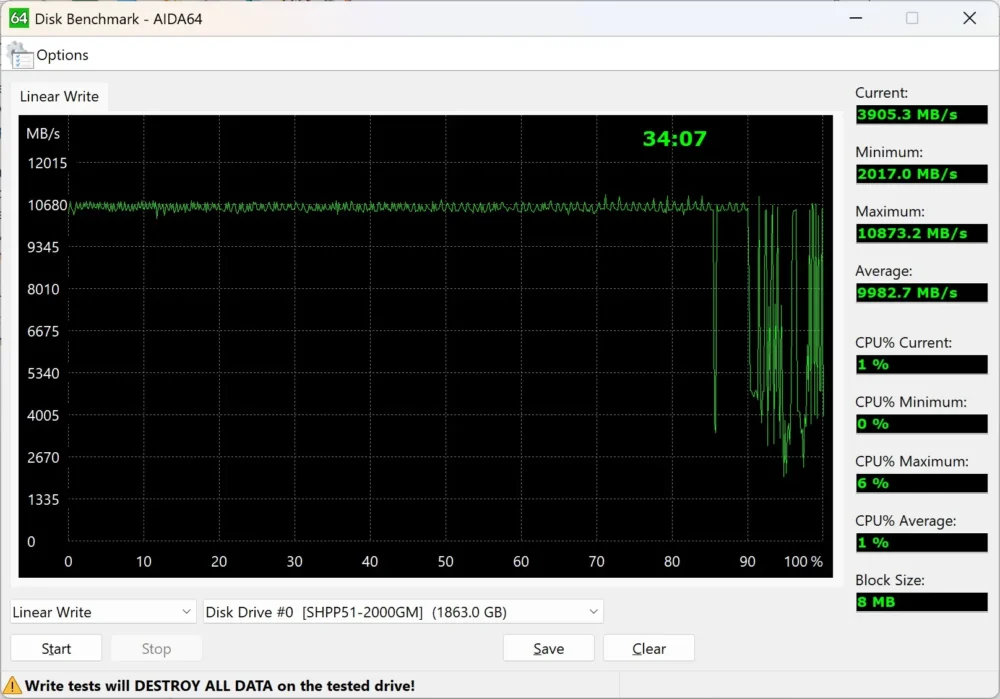
Task: Click the CPU% Current 1 % field
Action: (921, 364)
